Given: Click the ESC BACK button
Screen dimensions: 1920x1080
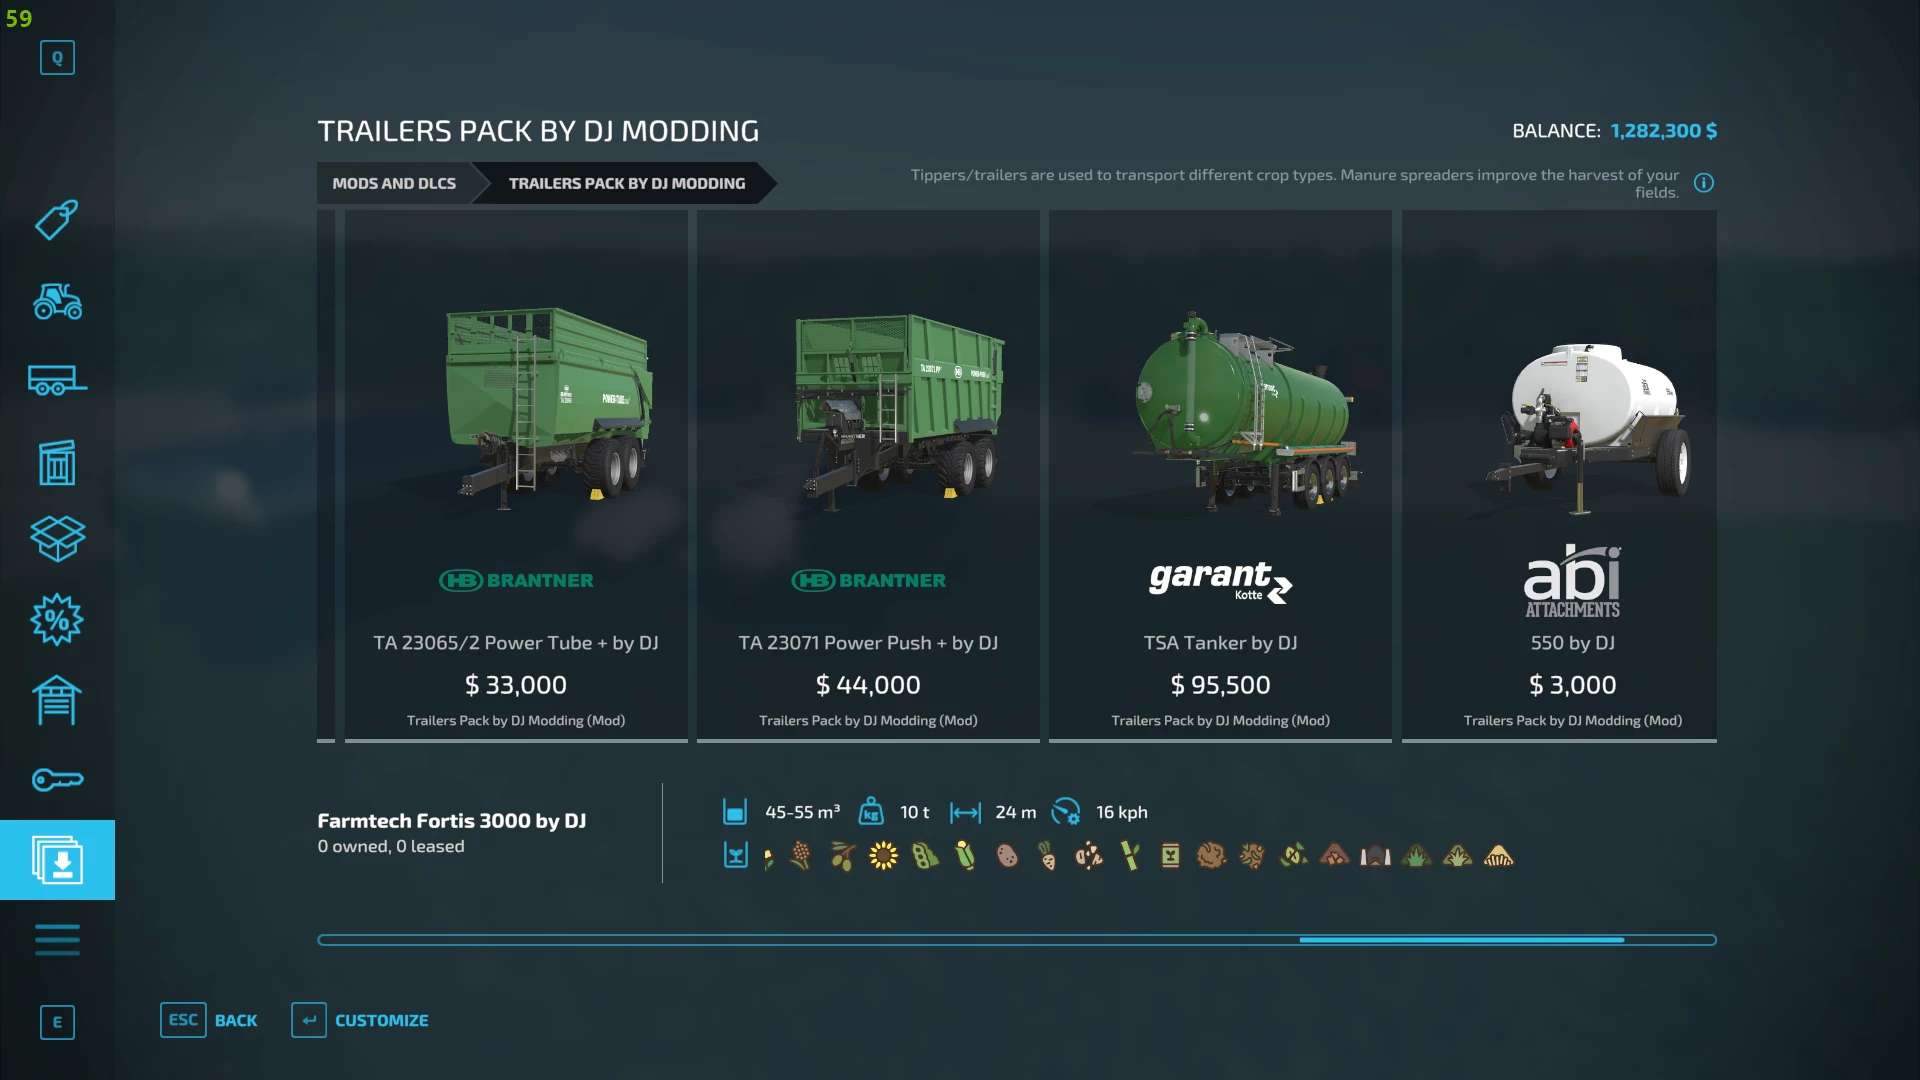Looking at the screenshot, I should click(x=209, y=1020).
